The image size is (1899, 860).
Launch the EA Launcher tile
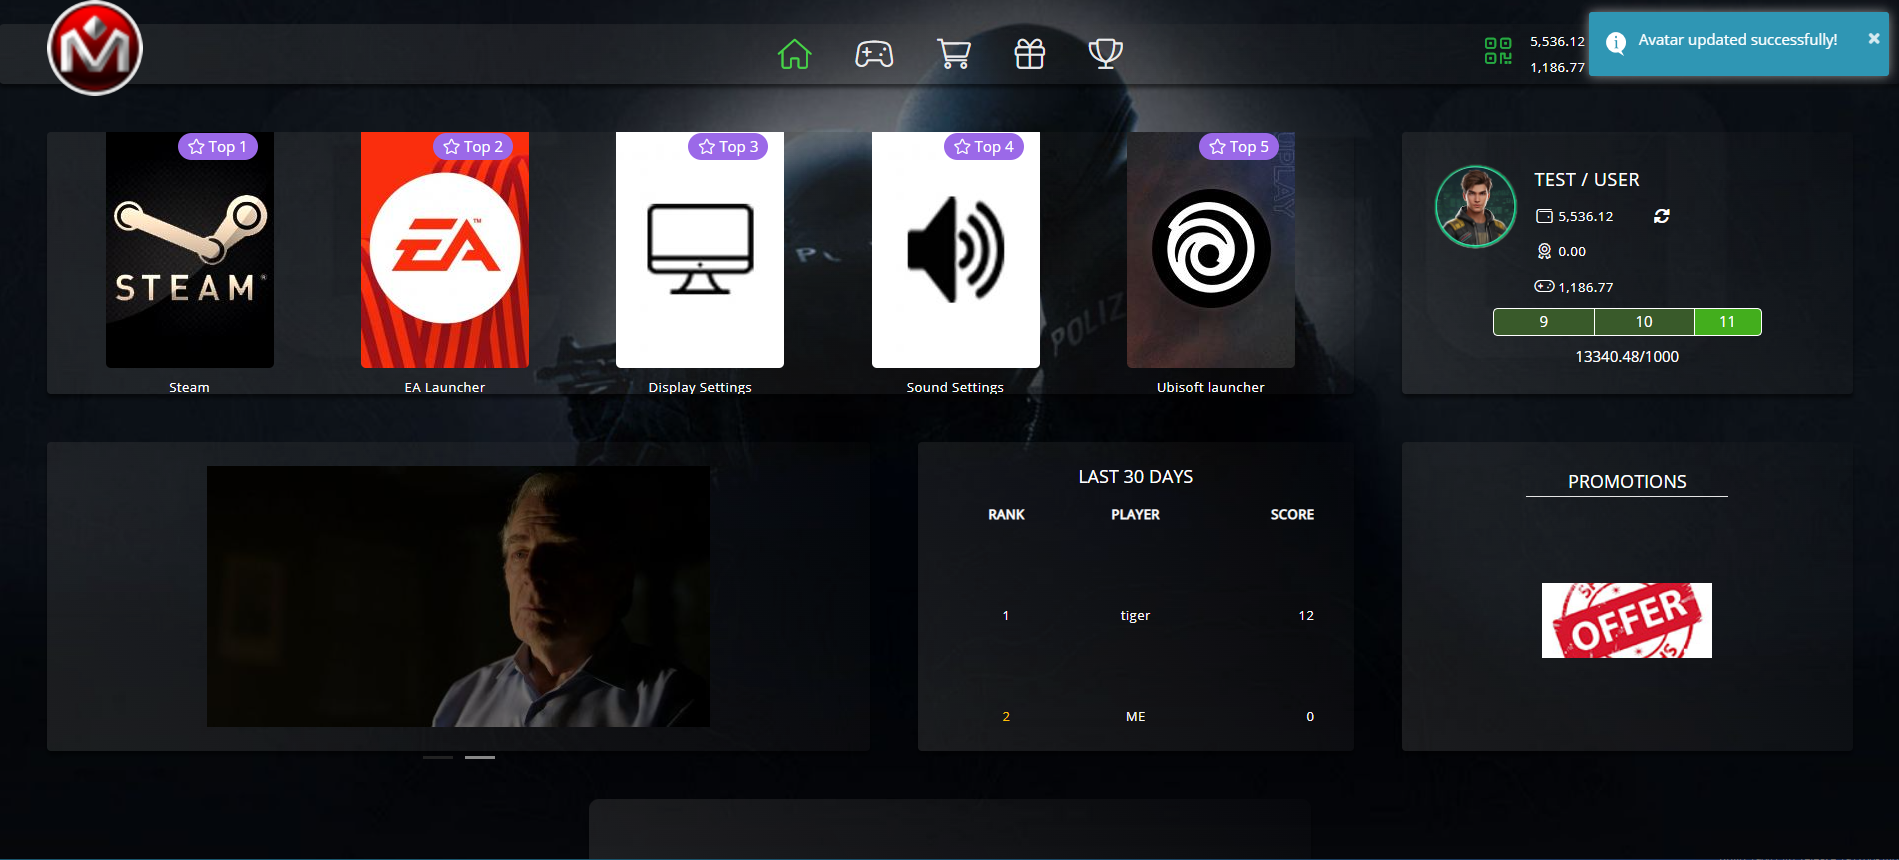pyautogui.click(x=445, y=250)
